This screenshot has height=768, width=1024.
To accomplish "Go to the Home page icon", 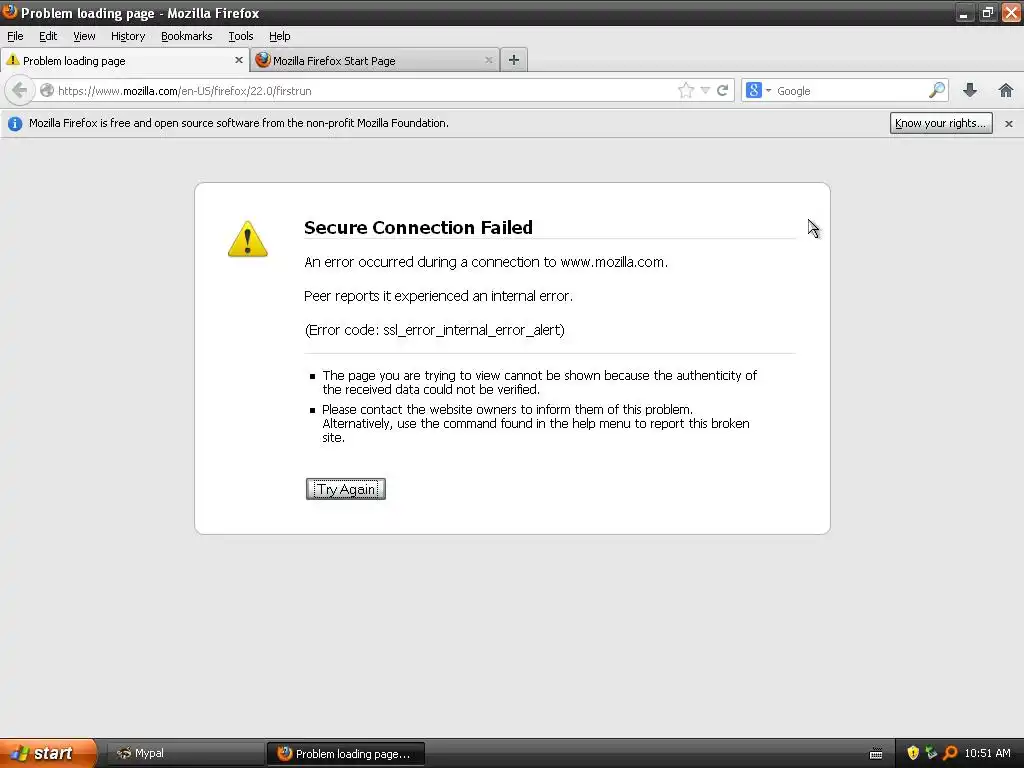I will pyautogui.click(x=1006, y=90).
